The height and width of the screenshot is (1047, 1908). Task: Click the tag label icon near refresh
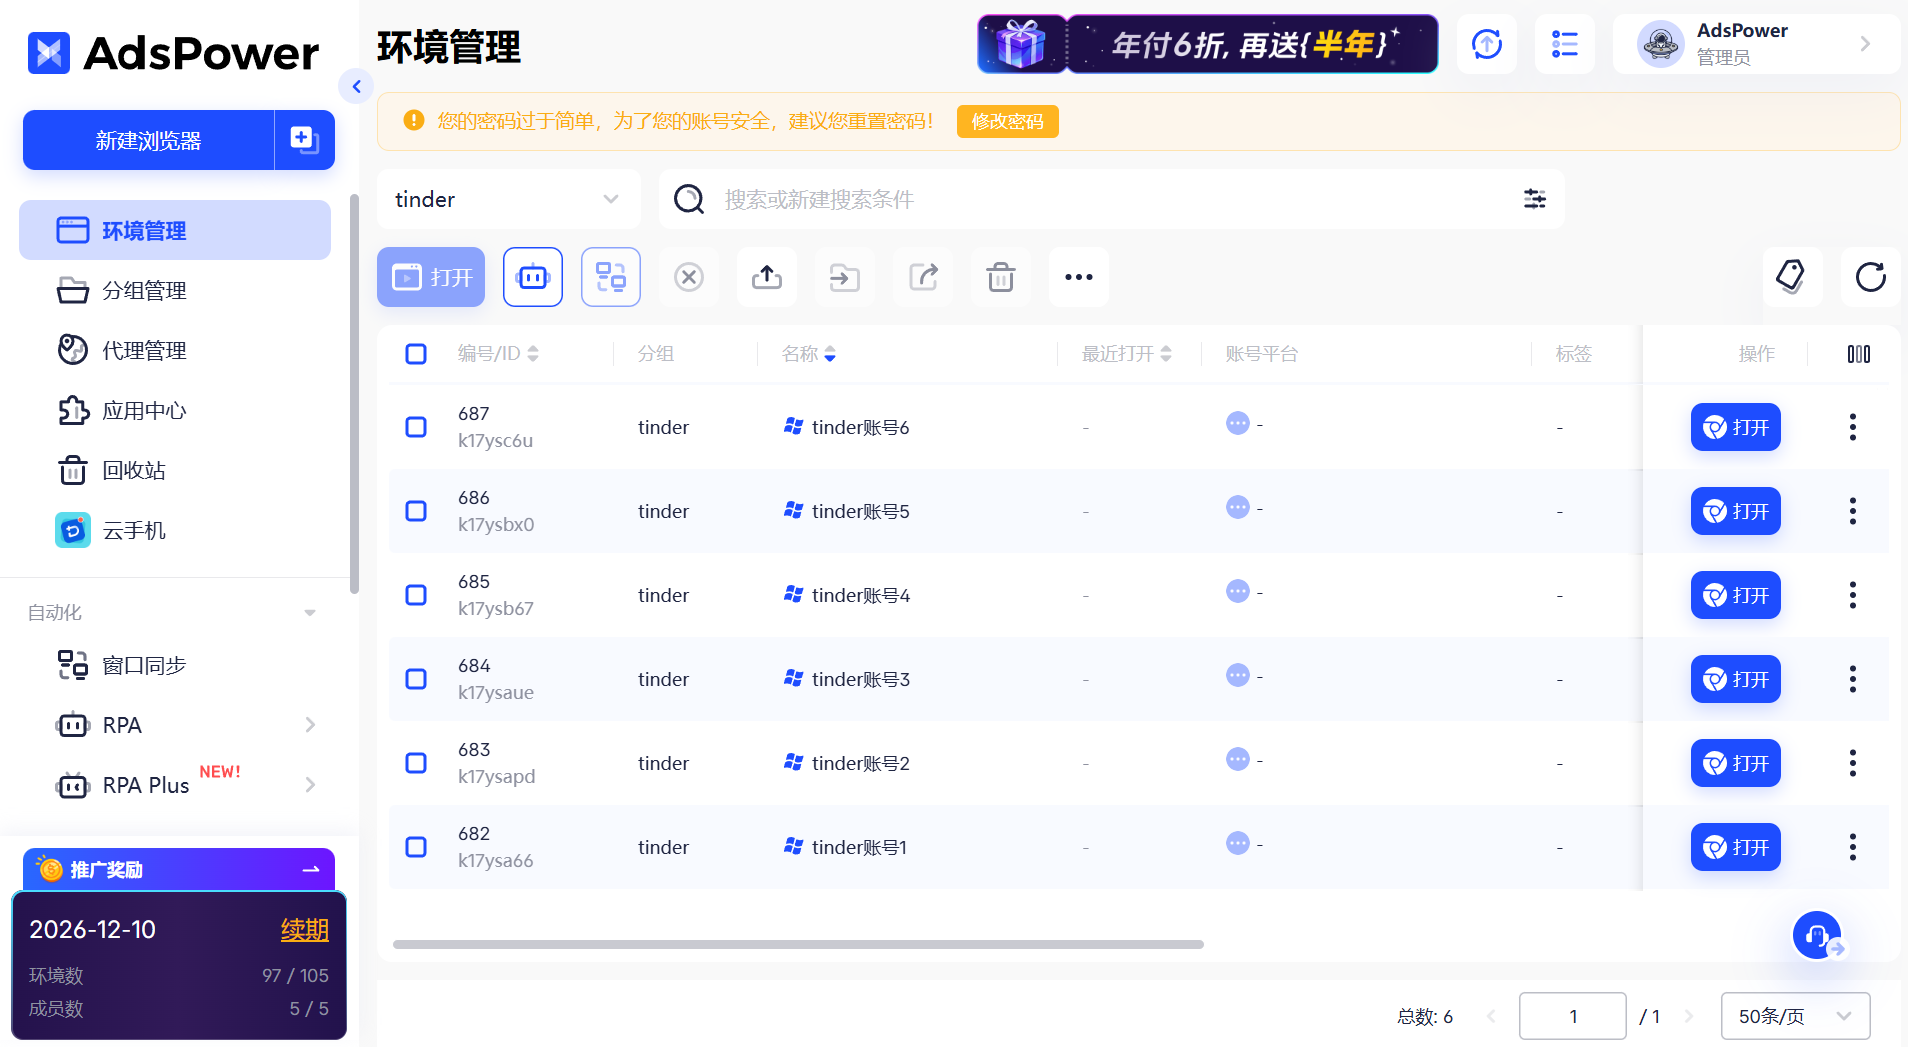point(1792,277)
